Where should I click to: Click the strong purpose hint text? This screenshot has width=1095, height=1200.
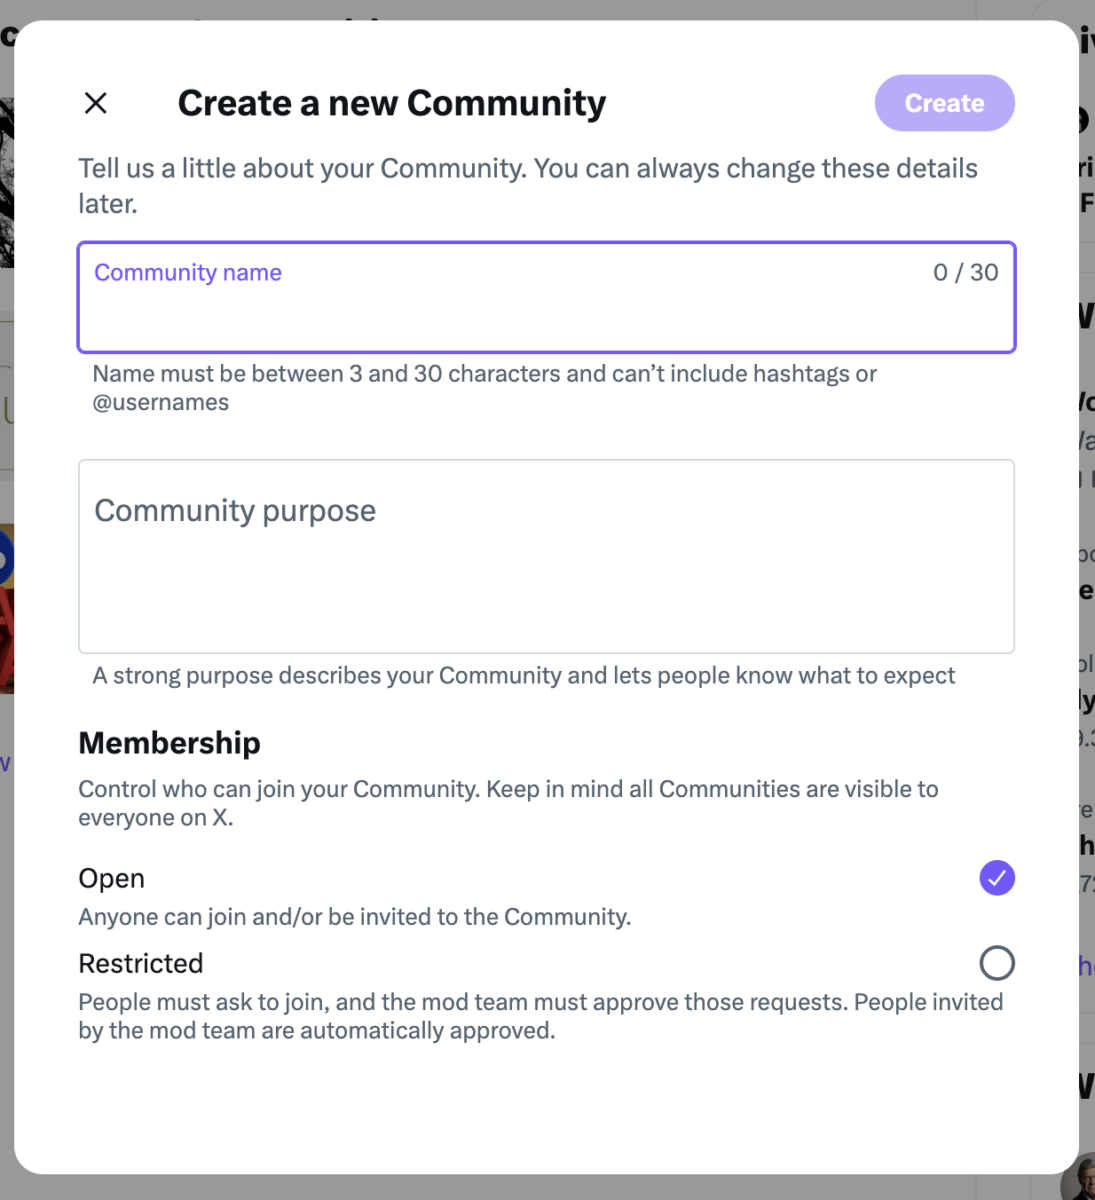point(523,675)
